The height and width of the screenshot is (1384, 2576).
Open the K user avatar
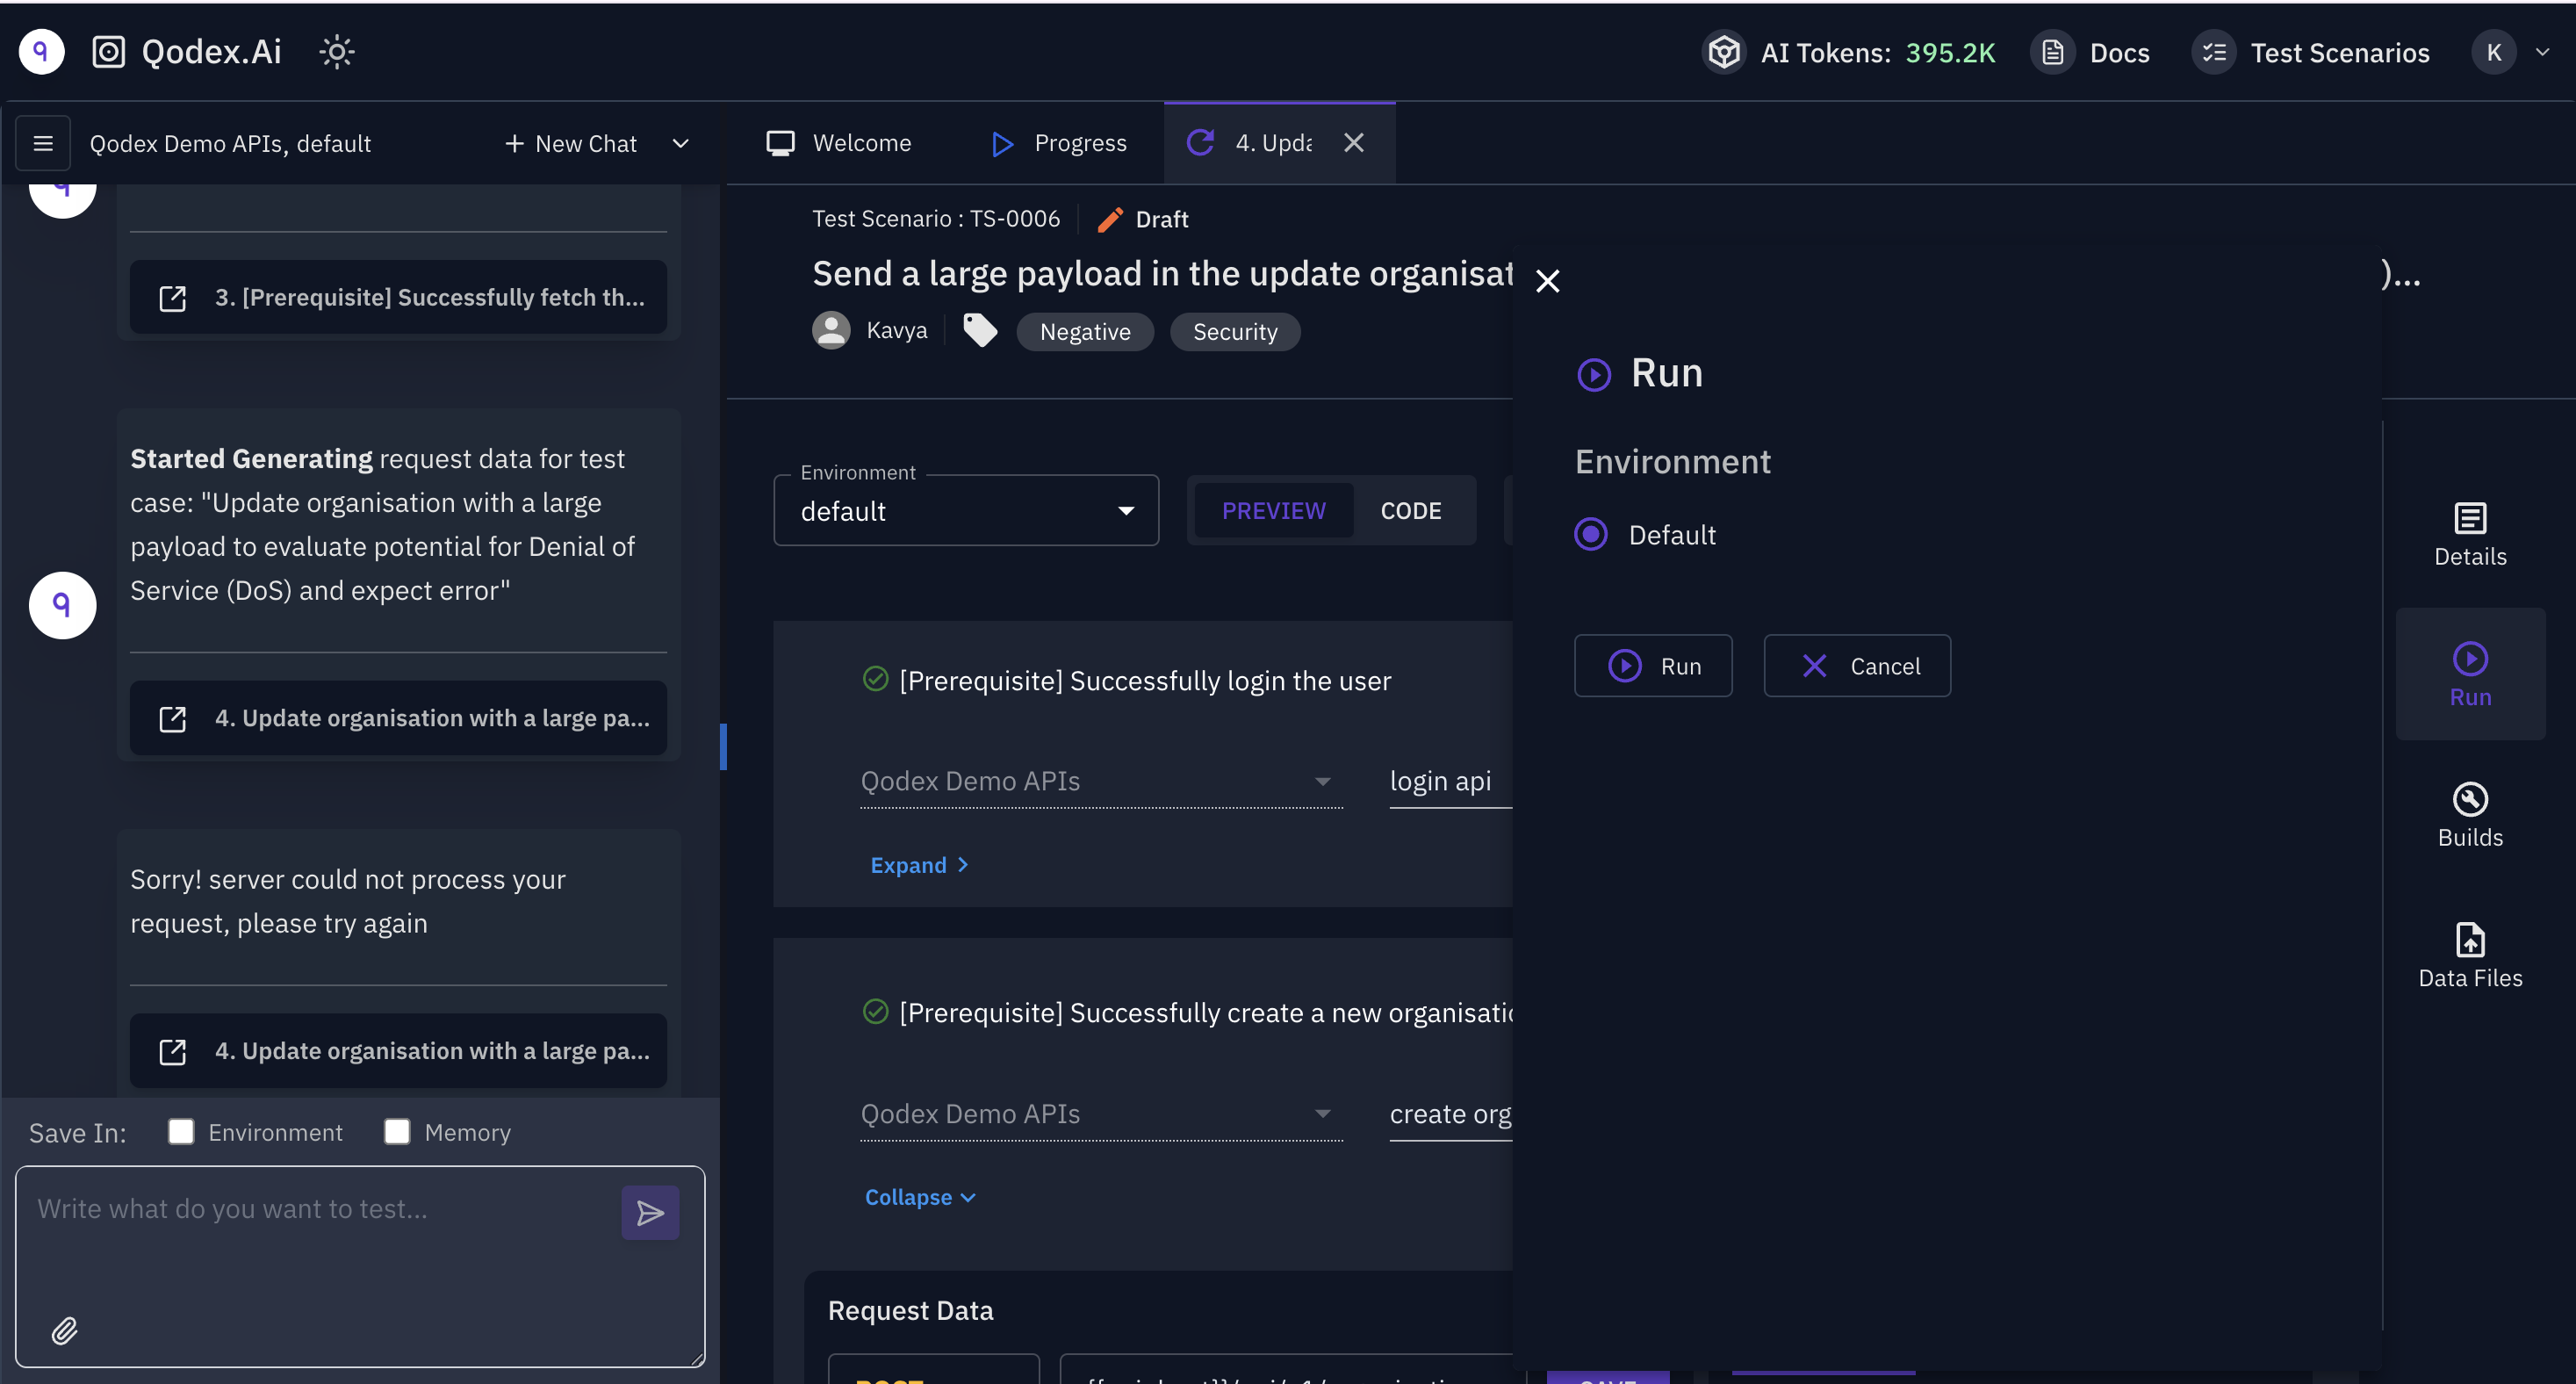2494,52
